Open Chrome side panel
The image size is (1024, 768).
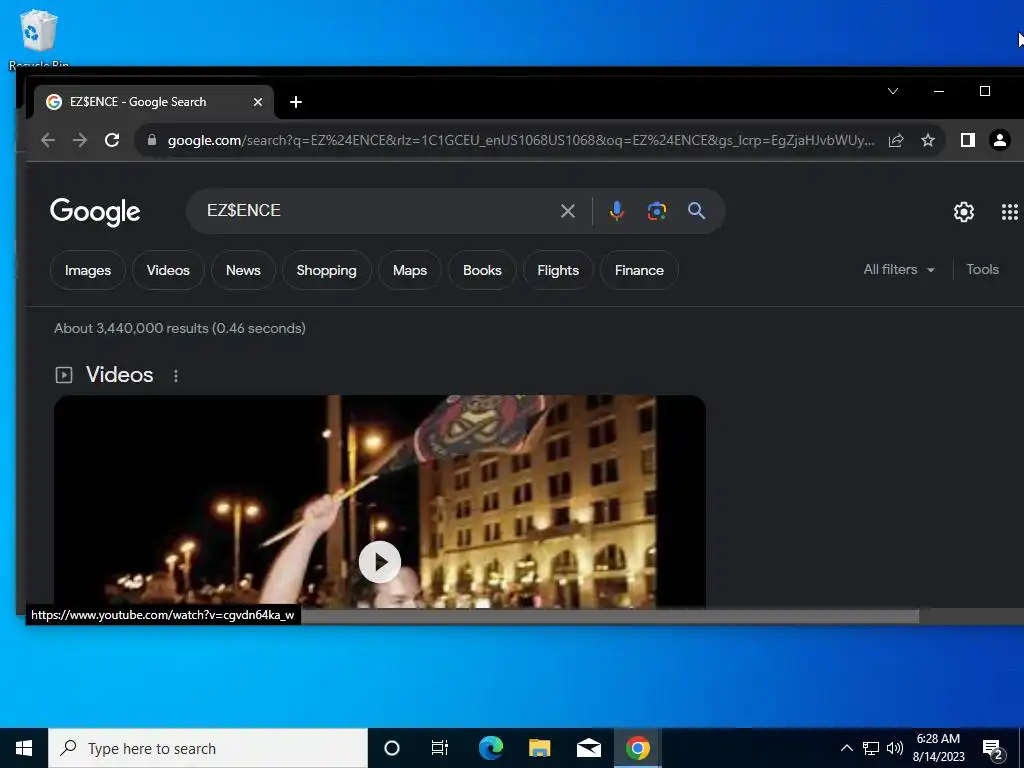(968, 140)
